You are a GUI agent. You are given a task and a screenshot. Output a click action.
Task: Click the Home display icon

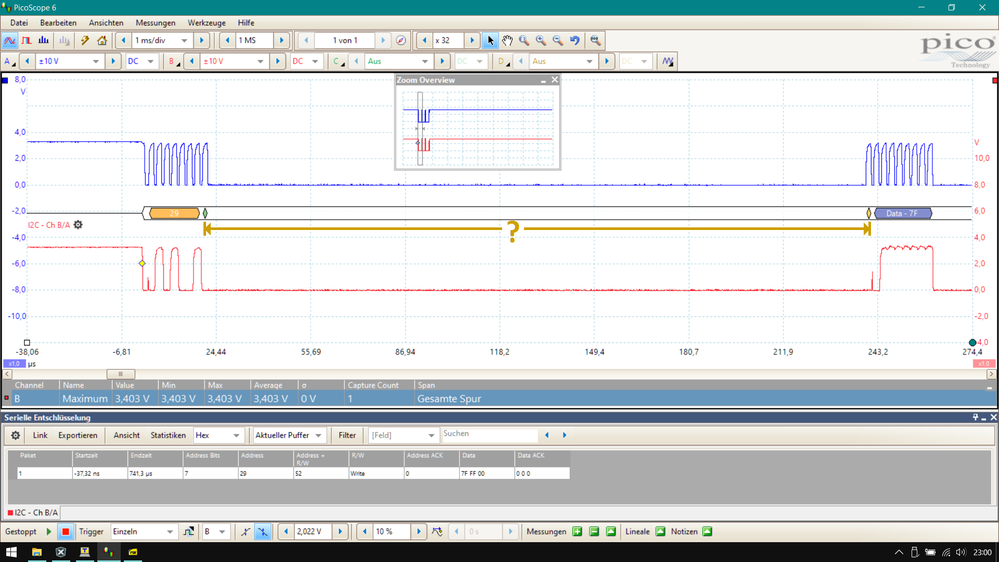pyautogui.click(x=102, y=40)
